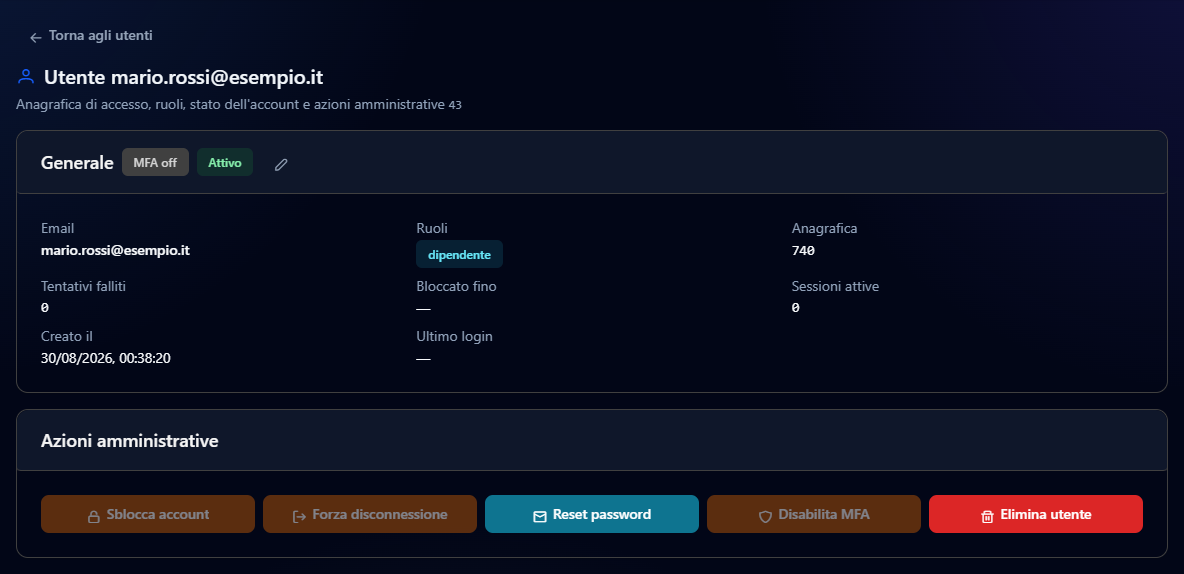Screen dimensions: 1184x574
Task: Click the logout arrow icon in Forza disconnessione
Action: point(299,517)
